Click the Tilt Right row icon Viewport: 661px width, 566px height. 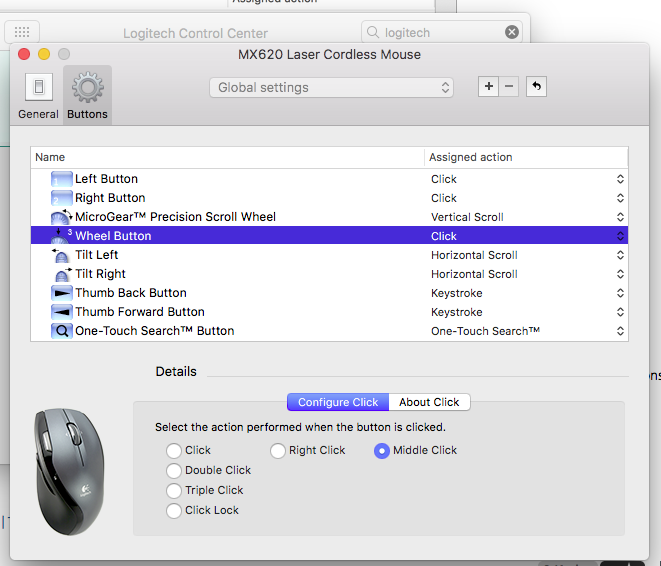tap(62, 274)
